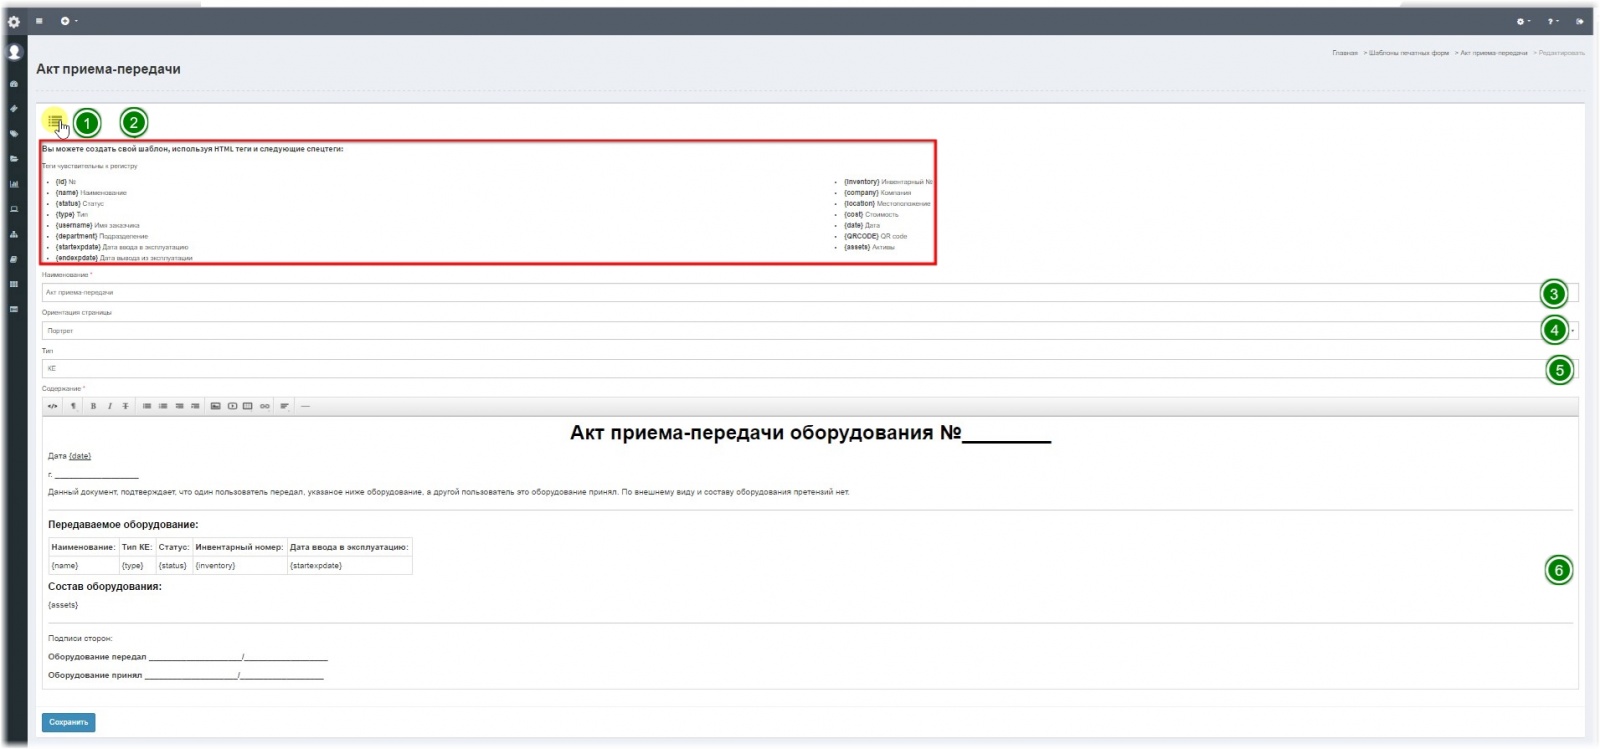Click the {date} tag in editor content

[80, 456]
